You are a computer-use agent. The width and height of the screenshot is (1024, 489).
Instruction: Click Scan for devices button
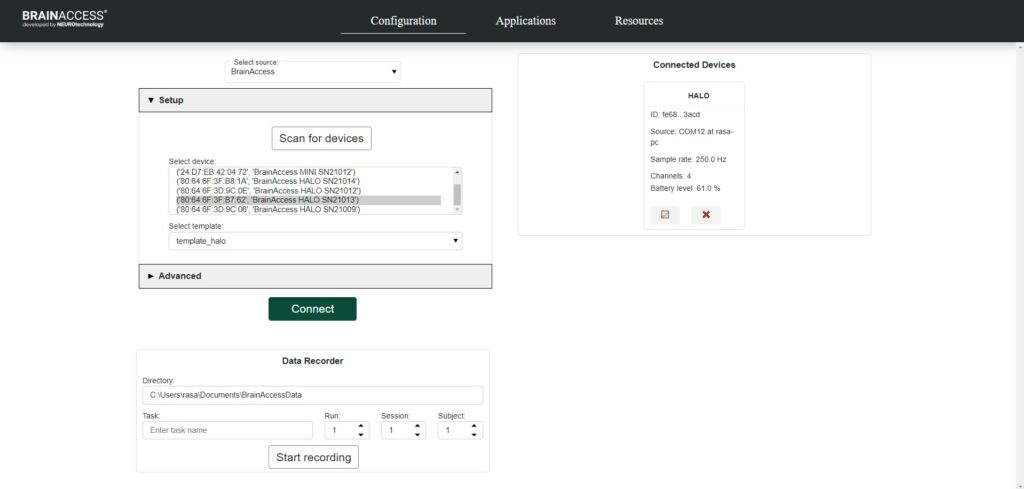coord(321,138)
